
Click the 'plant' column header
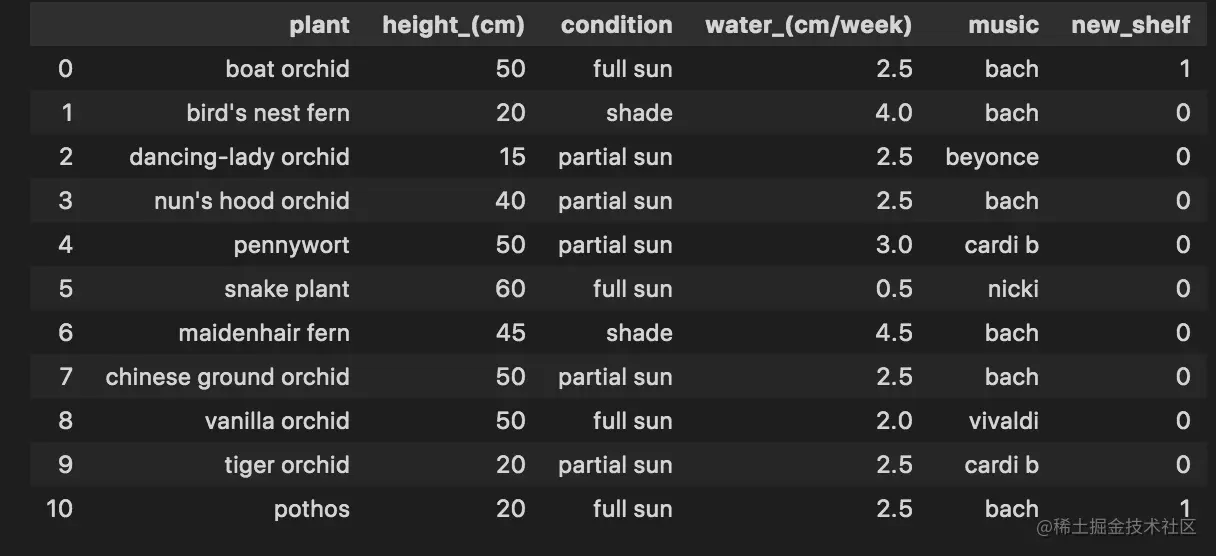coord(319,25)
